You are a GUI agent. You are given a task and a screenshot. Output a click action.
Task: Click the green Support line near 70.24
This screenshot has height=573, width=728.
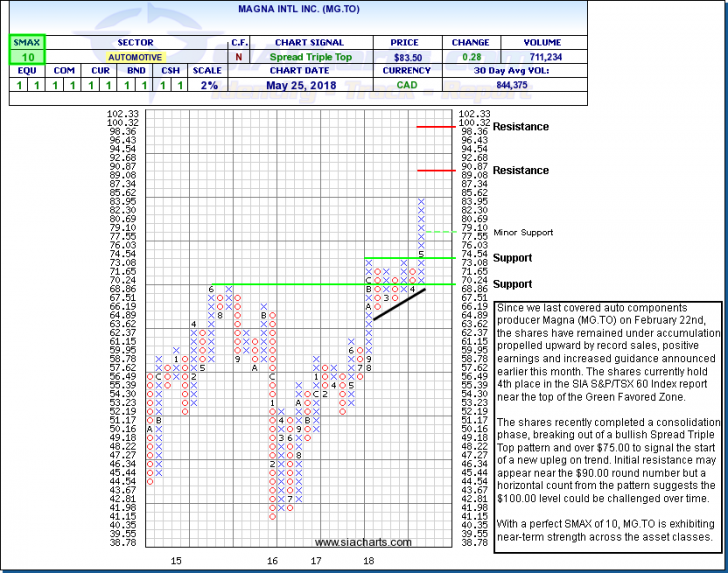coord(350,284)
